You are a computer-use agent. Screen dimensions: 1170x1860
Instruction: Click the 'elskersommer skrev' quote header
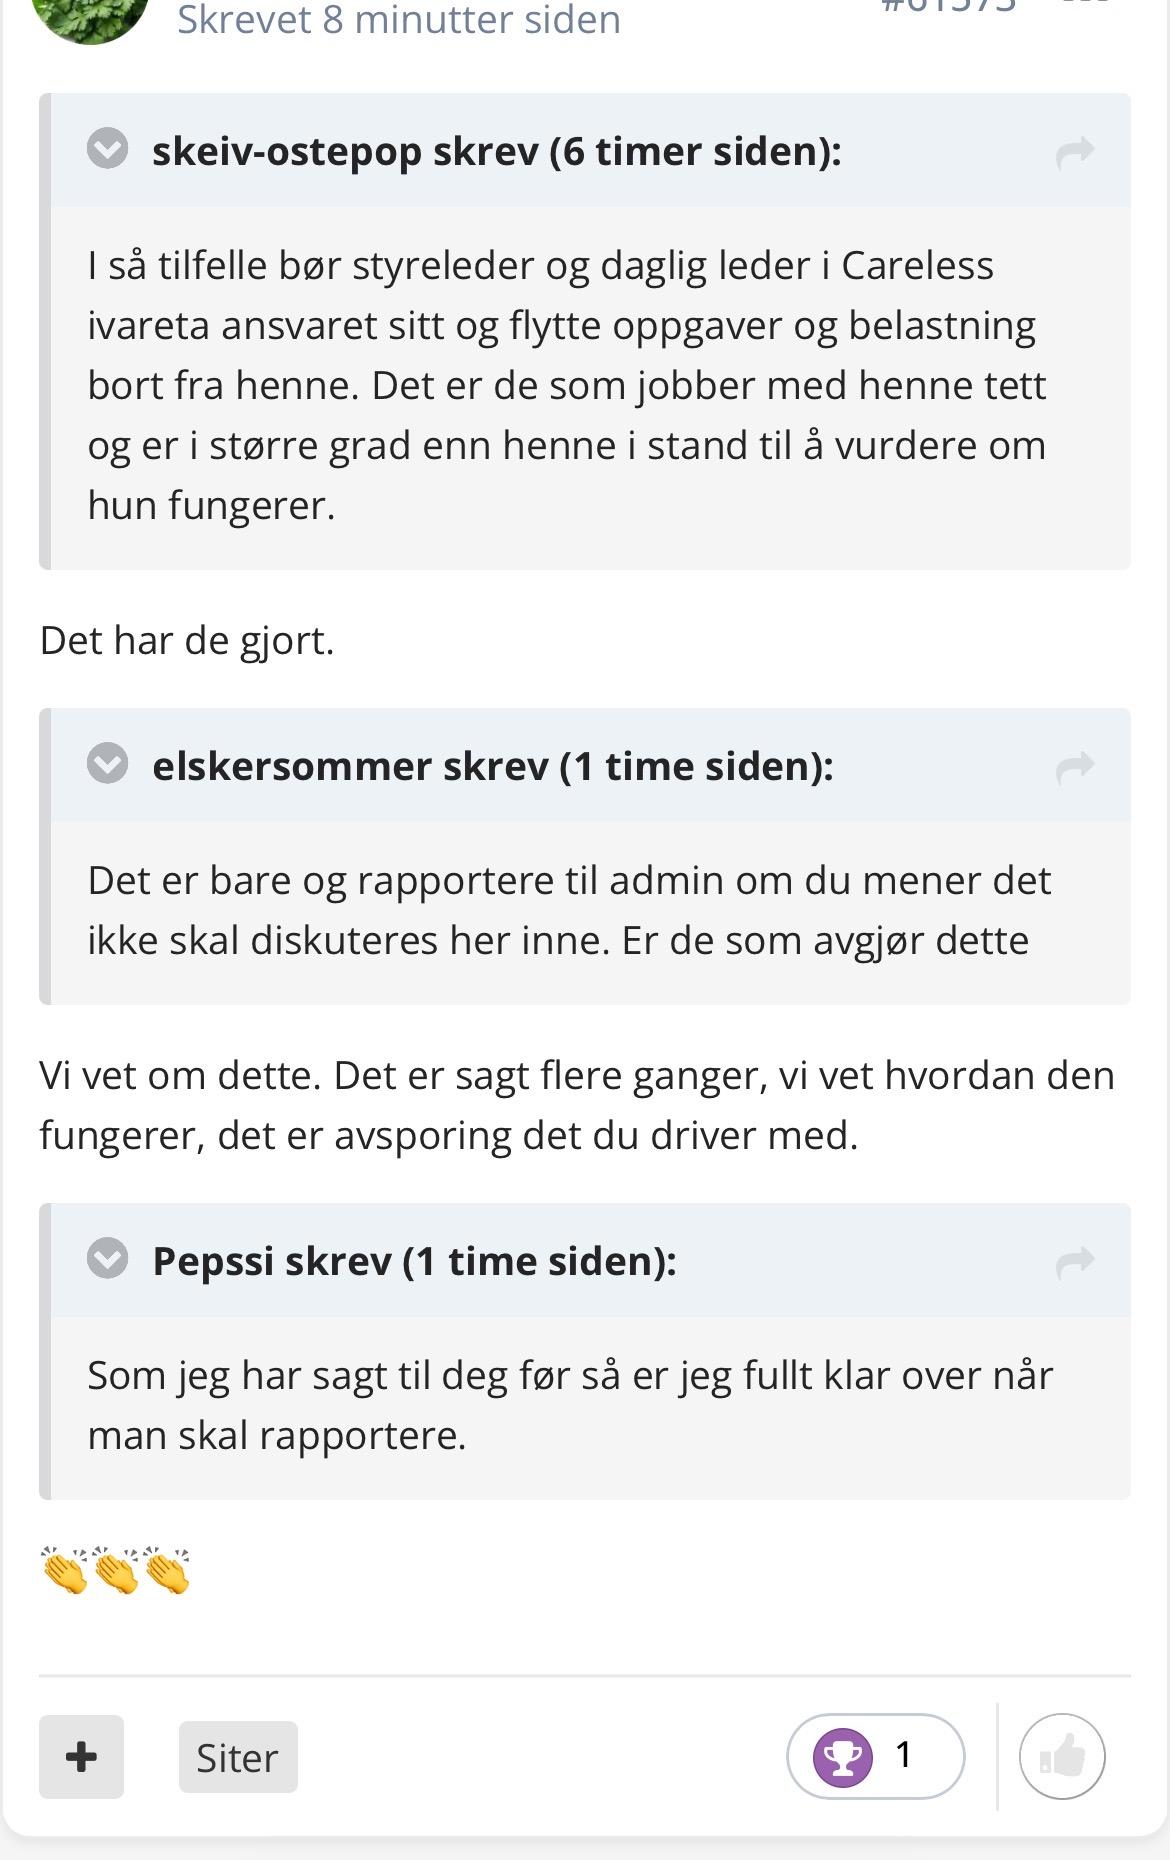492,766
